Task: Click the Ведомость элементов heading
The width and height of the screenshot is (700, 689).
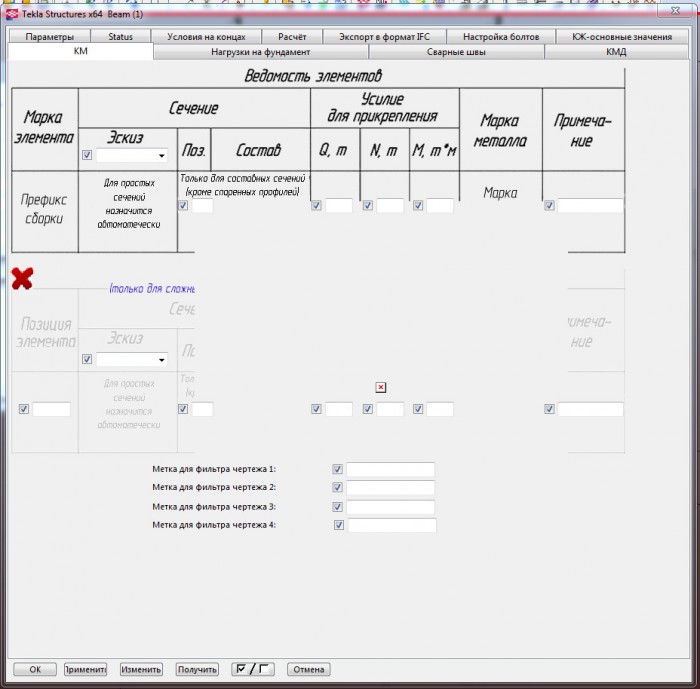Action: point(313,76)
